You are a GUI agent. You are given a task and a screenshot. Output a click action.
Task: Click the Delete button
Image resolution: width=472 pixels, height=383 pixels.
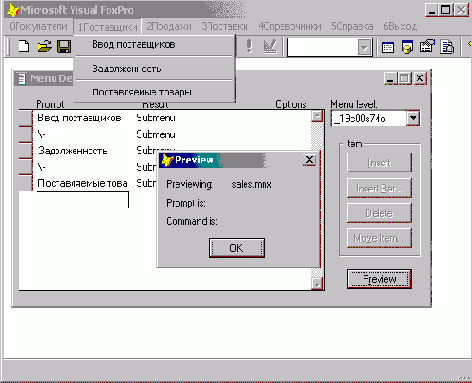click(379, 213)
